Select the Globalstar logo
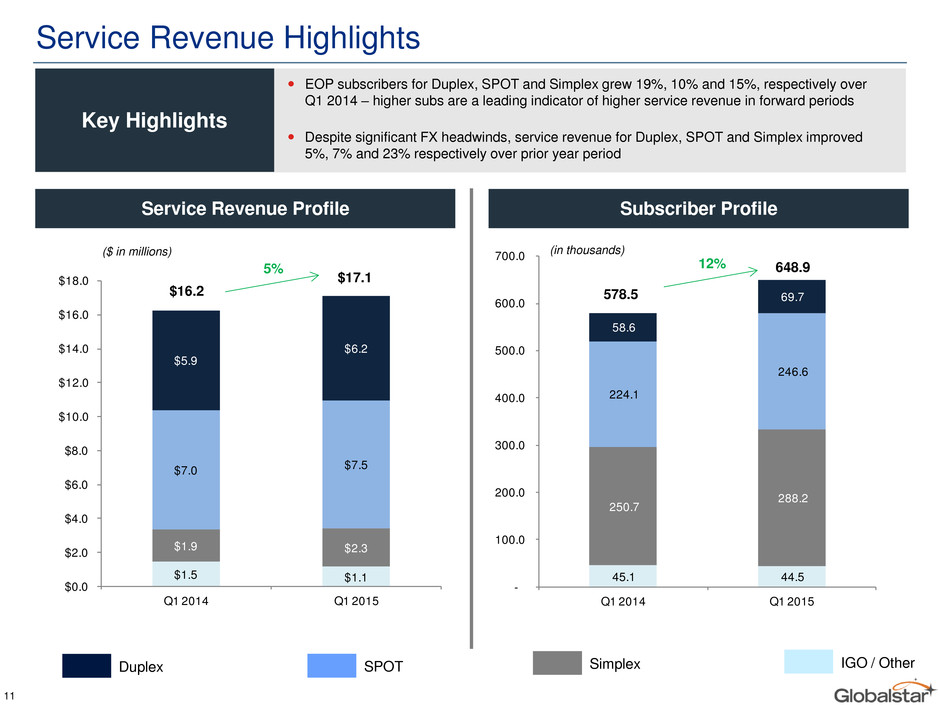 884,692
